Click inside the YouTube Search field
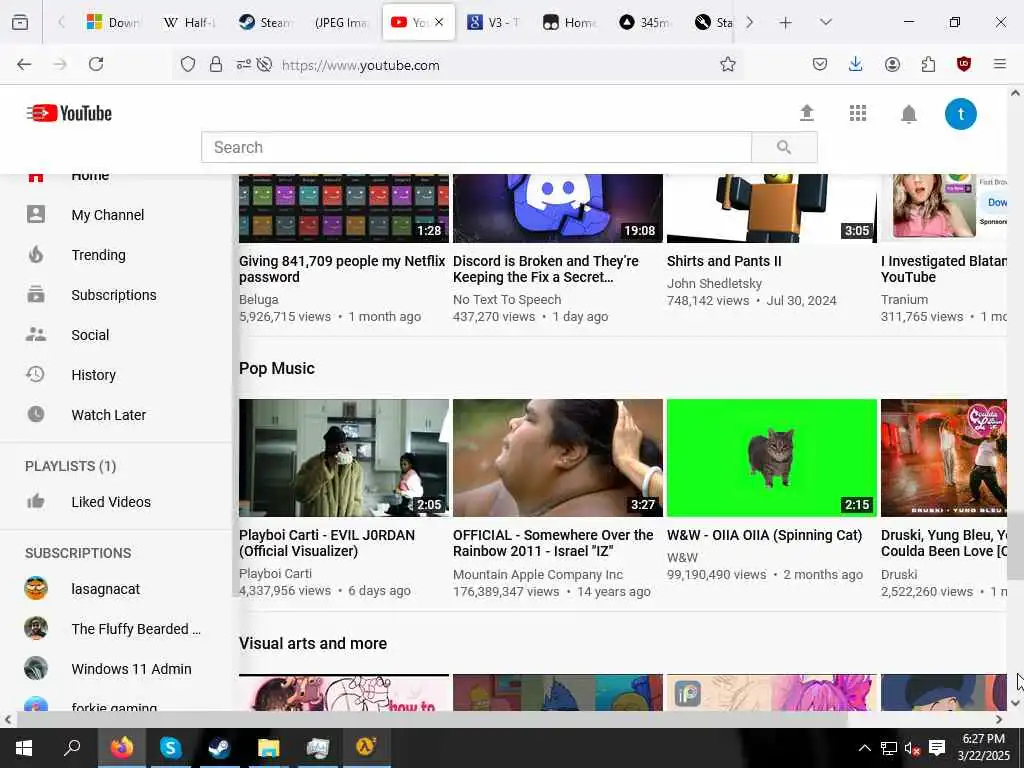The image size is (1024, 768). point(477,147)
